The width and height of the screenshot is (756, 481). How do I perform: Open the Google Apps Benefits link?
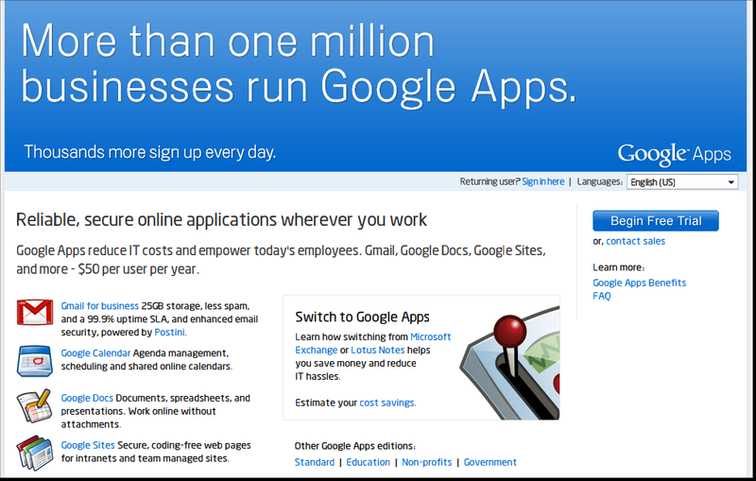[639, 283]
